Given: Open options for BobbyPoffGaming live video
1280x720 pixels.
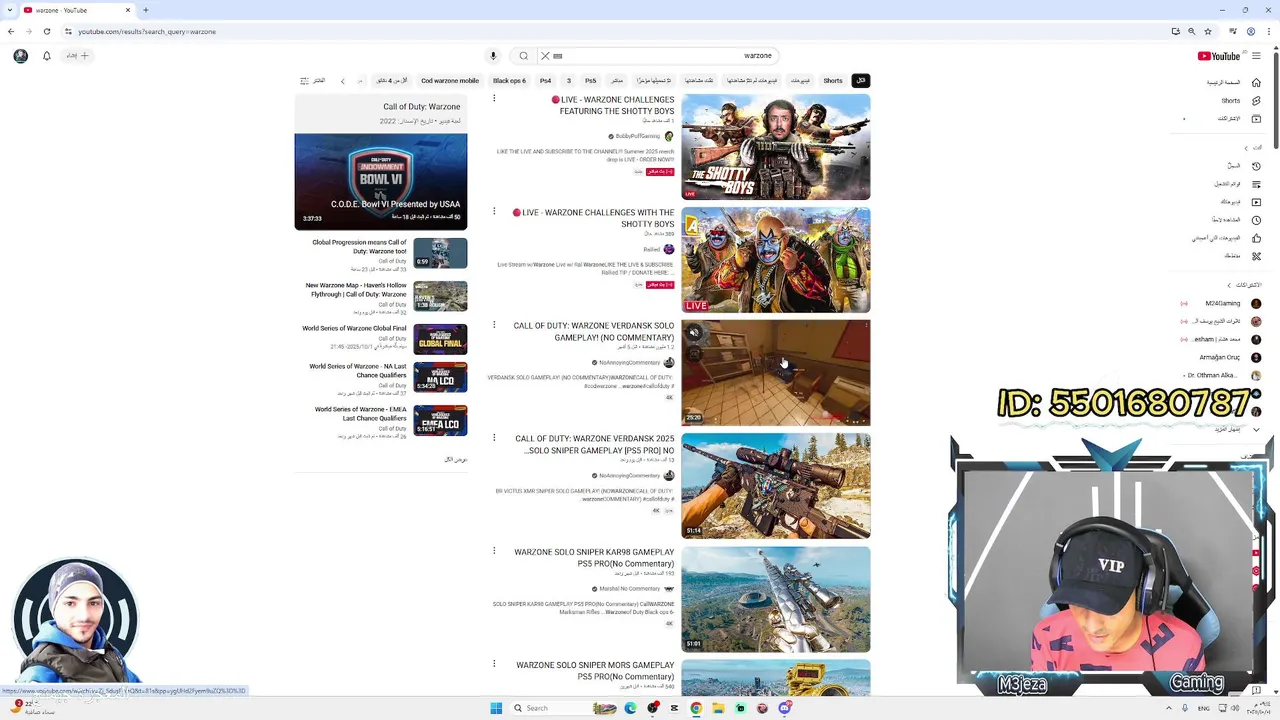Looking at the screenshot, I should (x=494, y=99).
